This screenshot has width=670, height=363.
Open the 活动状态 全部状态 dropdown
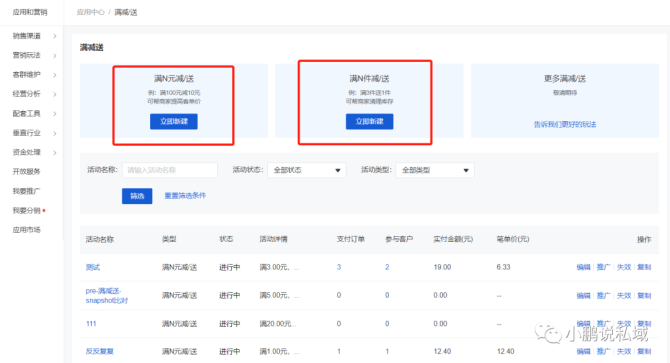tap(306, 170)
